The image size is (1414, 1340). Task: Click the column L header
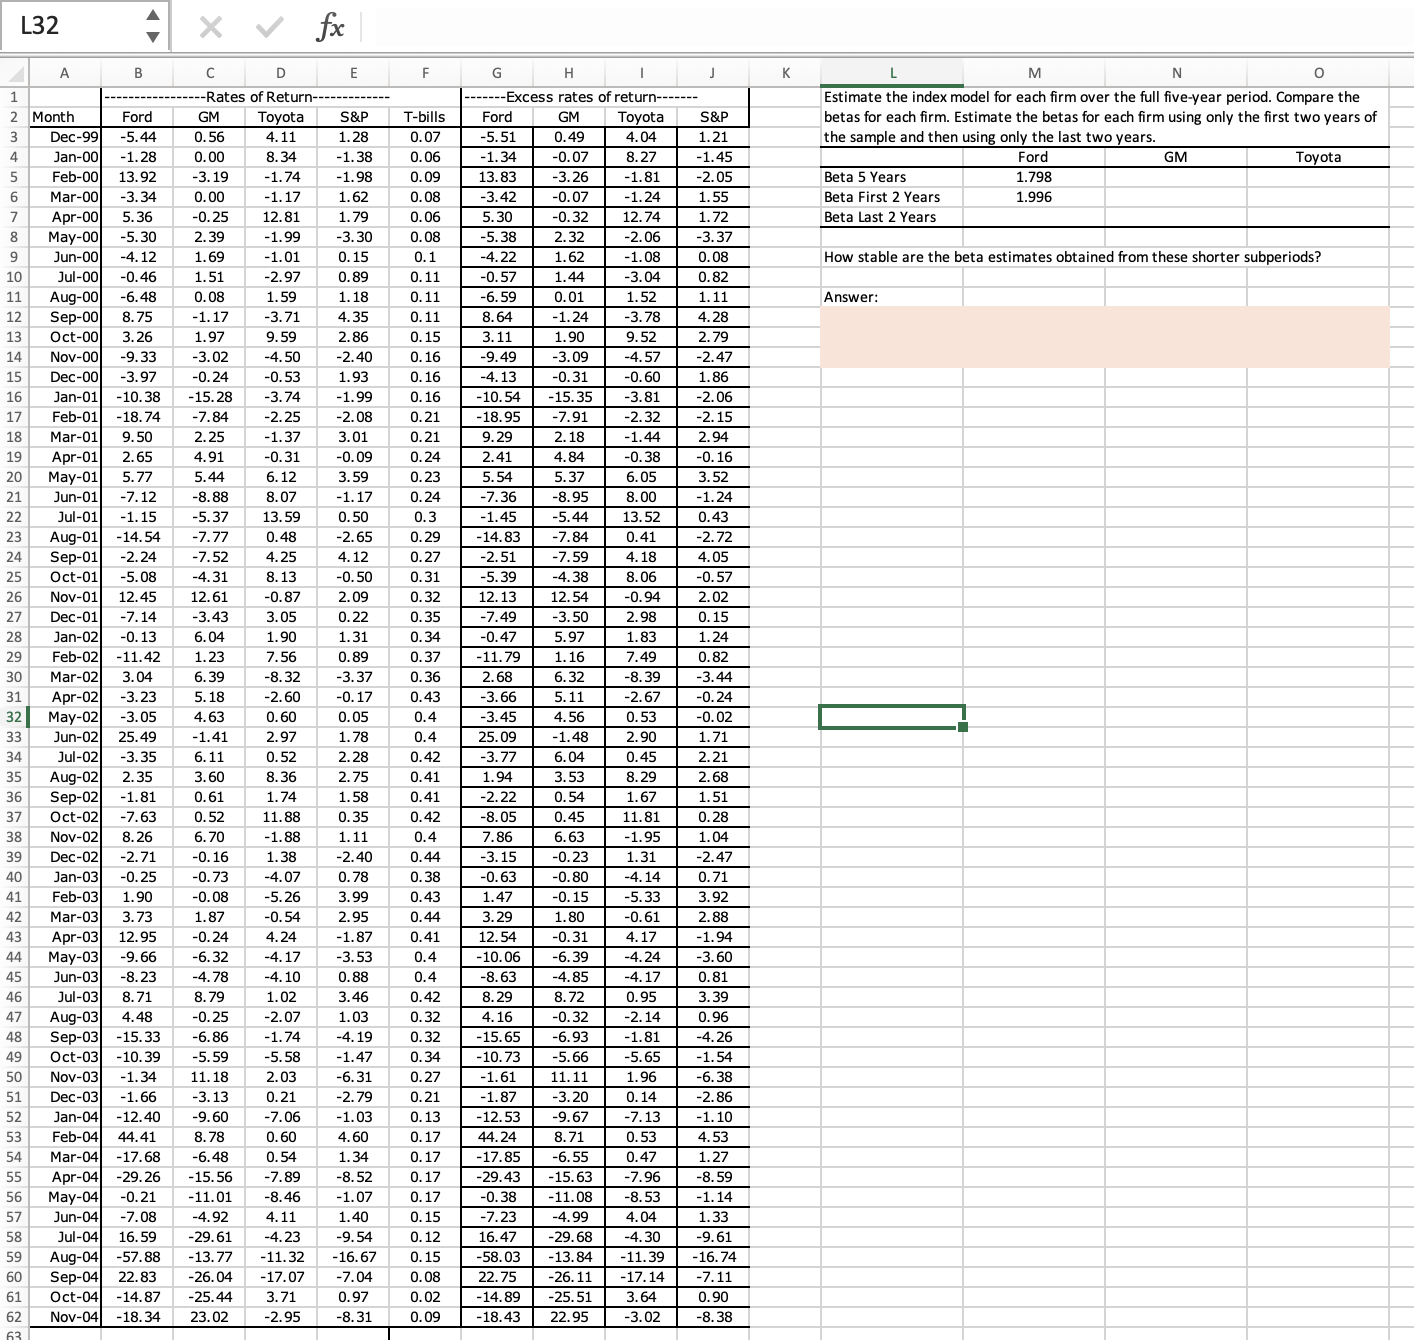pos(891,72)
